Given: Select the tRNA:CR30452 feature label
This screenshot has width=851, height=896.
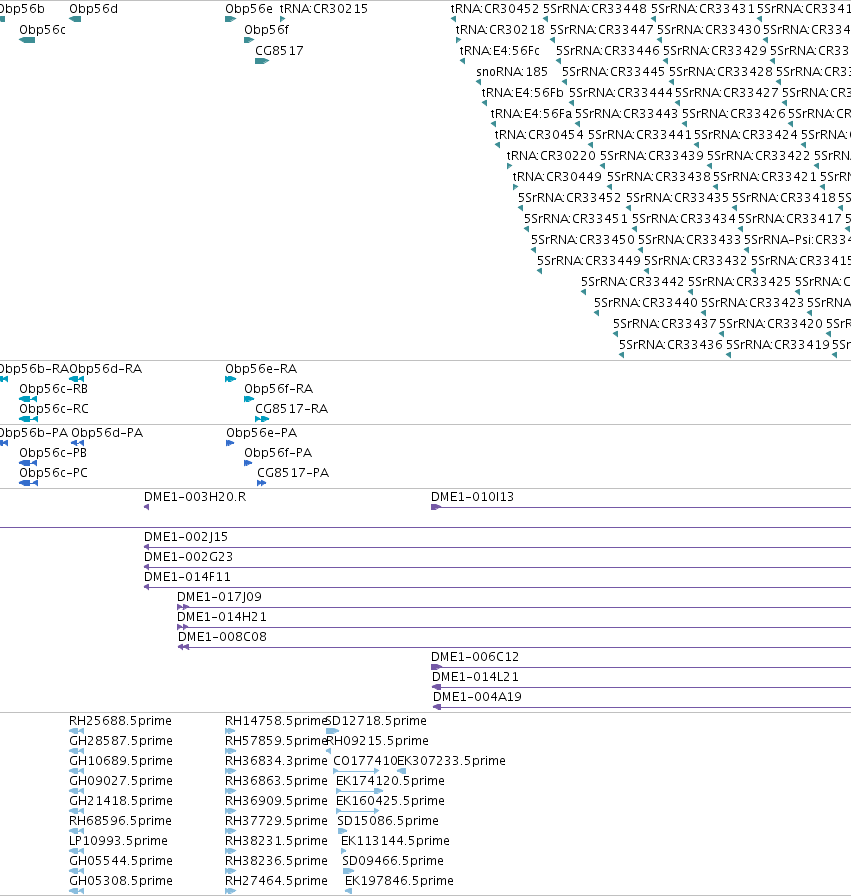Looking at the screenshot, I should (x=495, y=9).
